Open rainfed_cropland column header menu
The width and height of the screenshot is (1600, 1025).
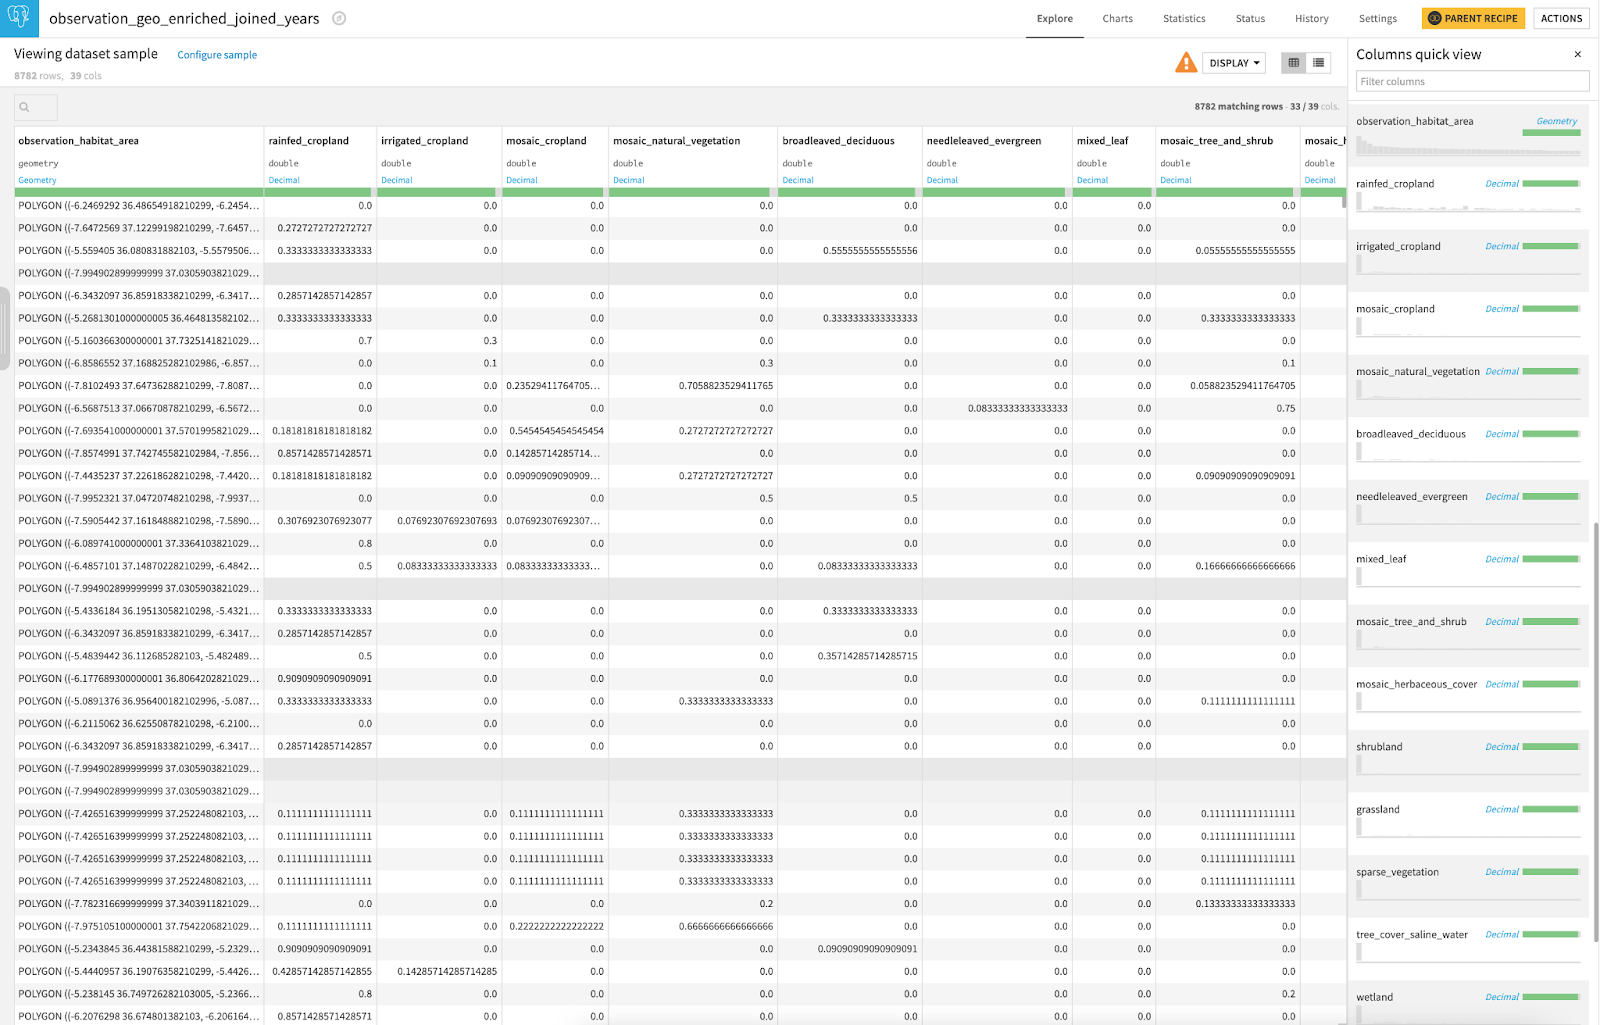pos(308,141)
